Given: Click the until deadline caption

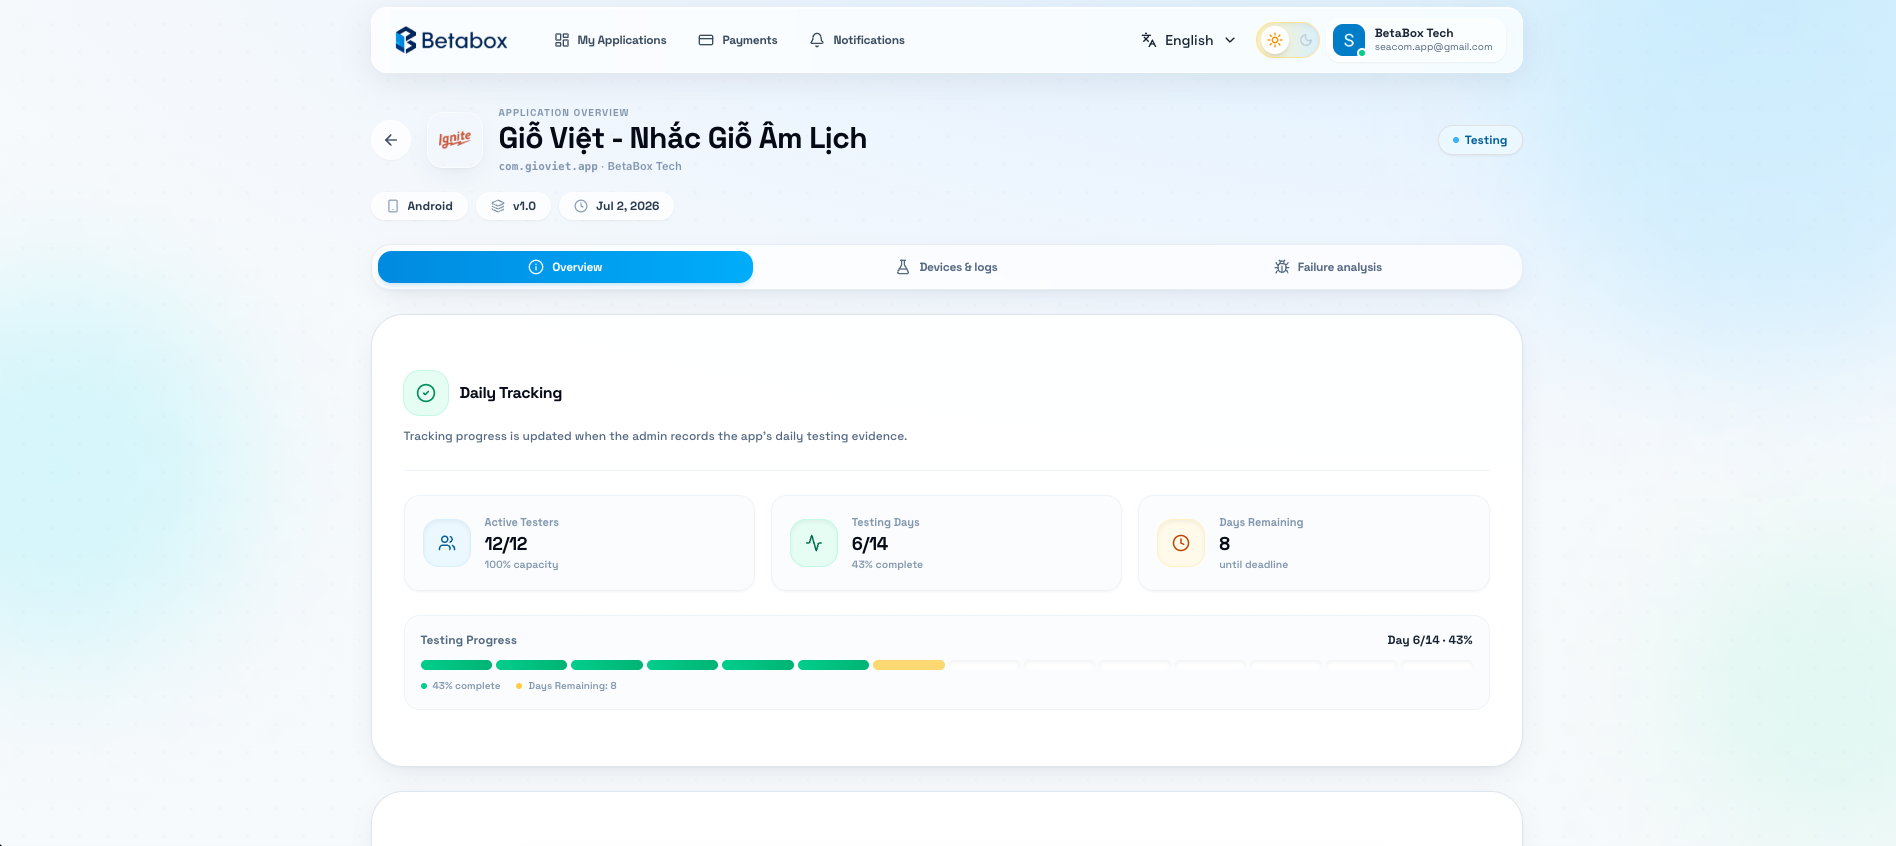Looking at the screenshot, I should coord(1254,565).
